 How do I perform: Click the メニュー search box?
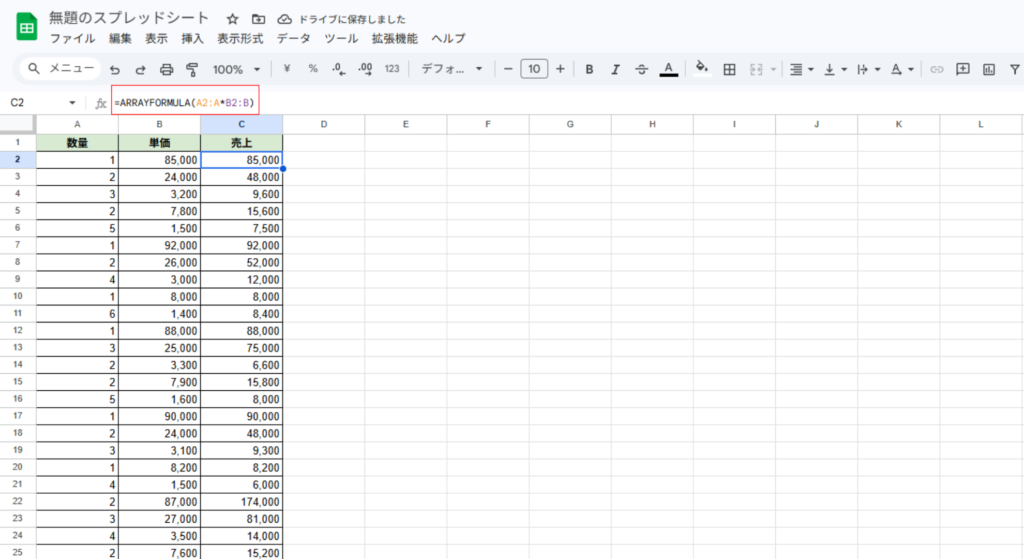62,69
